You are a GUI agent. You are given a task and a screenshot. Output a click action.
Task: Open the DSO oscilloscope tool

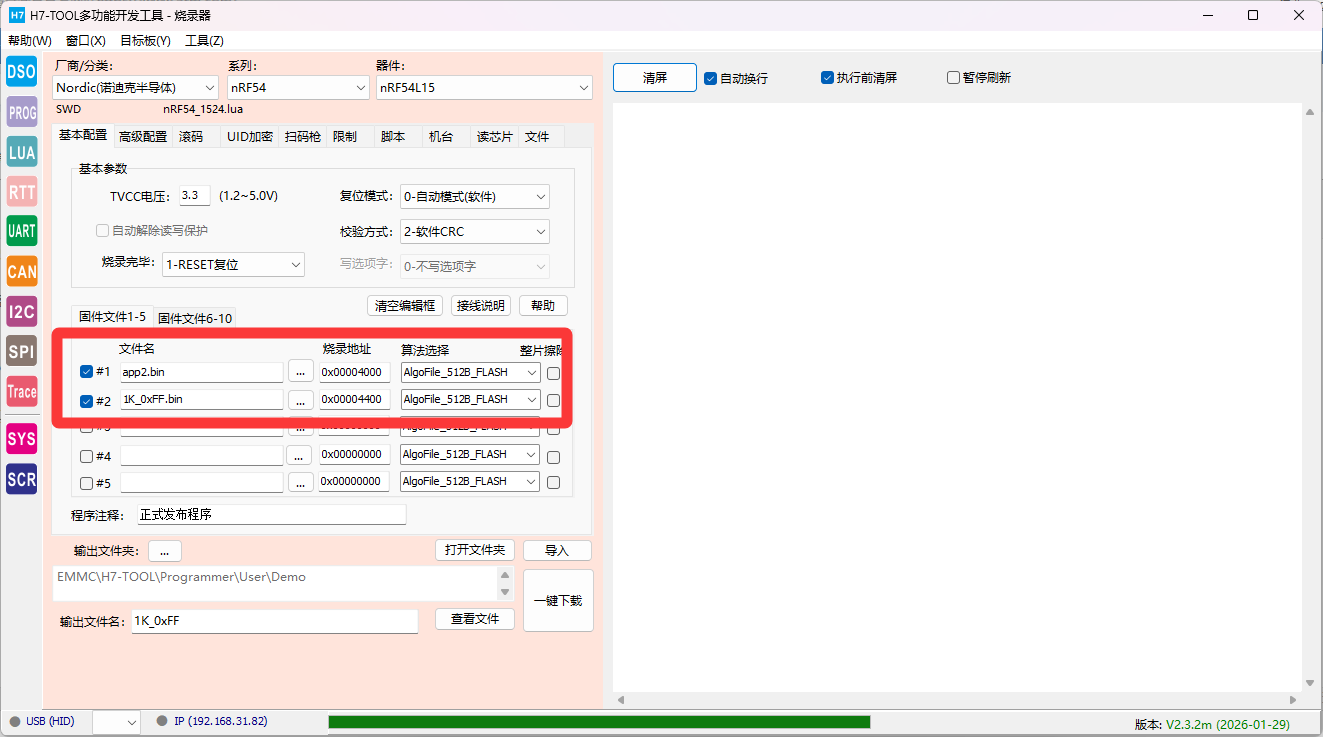coord(21,72)
